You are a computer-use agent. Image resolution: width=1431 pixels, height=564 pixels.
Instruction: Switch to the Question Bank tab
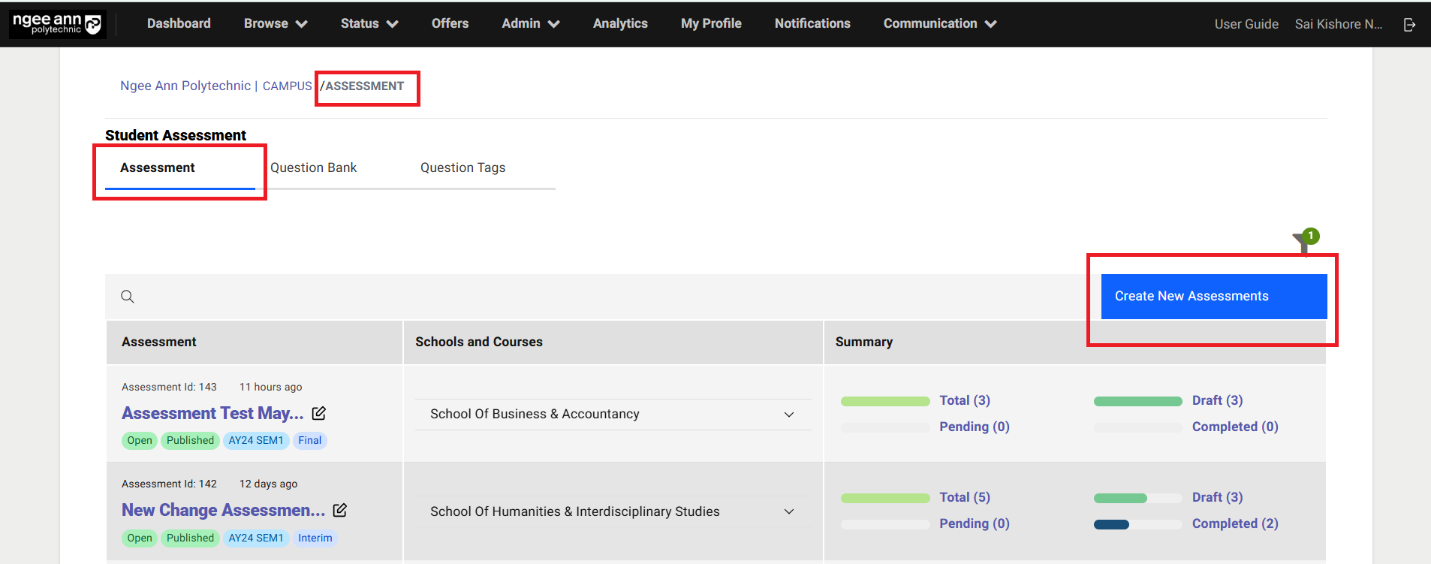pos(313,168)
